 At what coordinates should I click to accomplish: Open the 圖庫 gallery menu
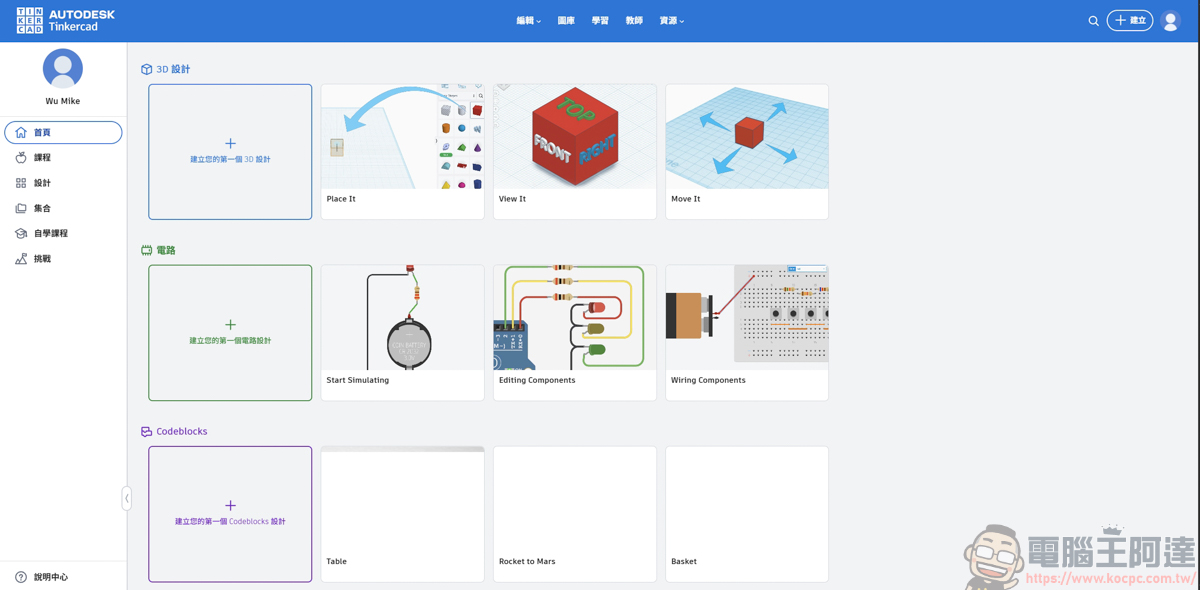coord(566,20)
